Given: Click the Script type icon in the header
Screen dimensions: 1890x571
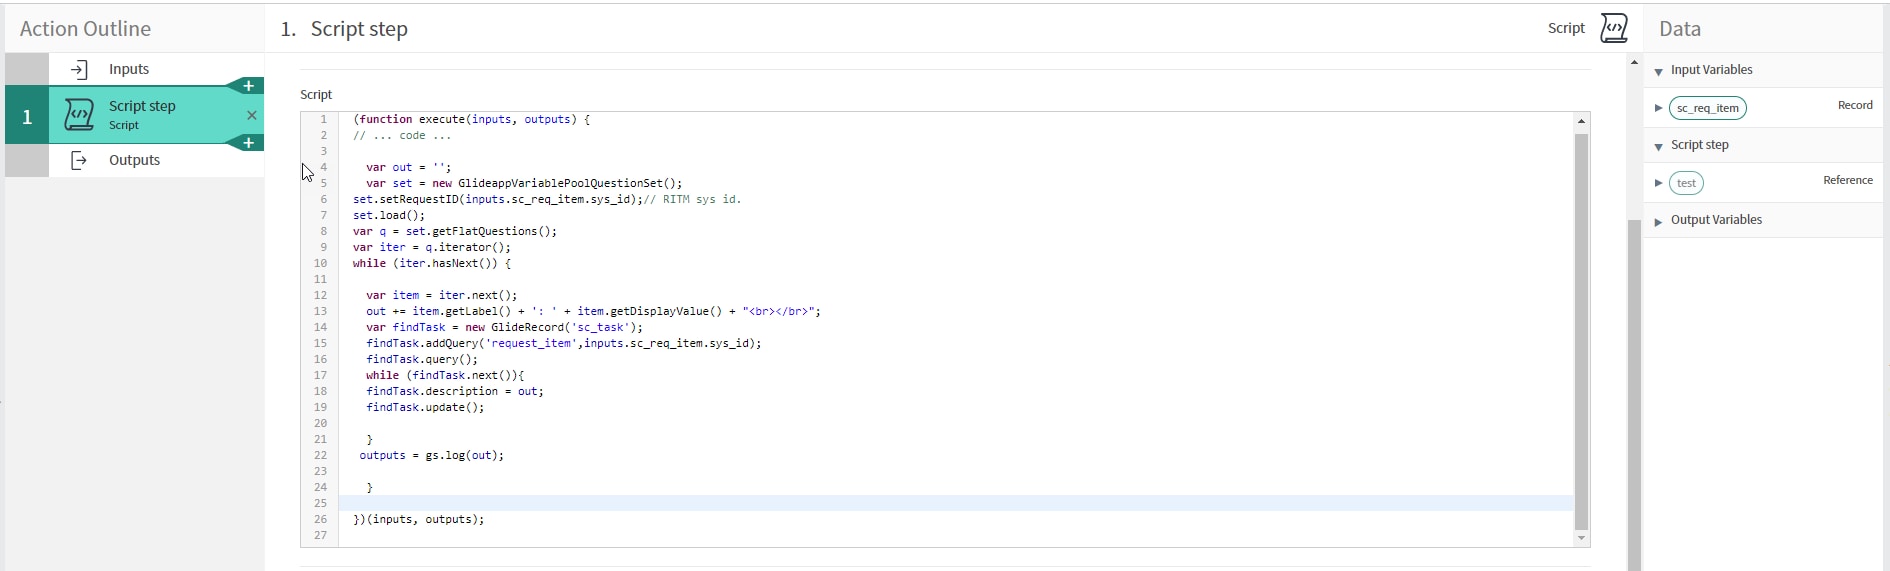Looking at the screenshot, I should (x=1614, y=28).
